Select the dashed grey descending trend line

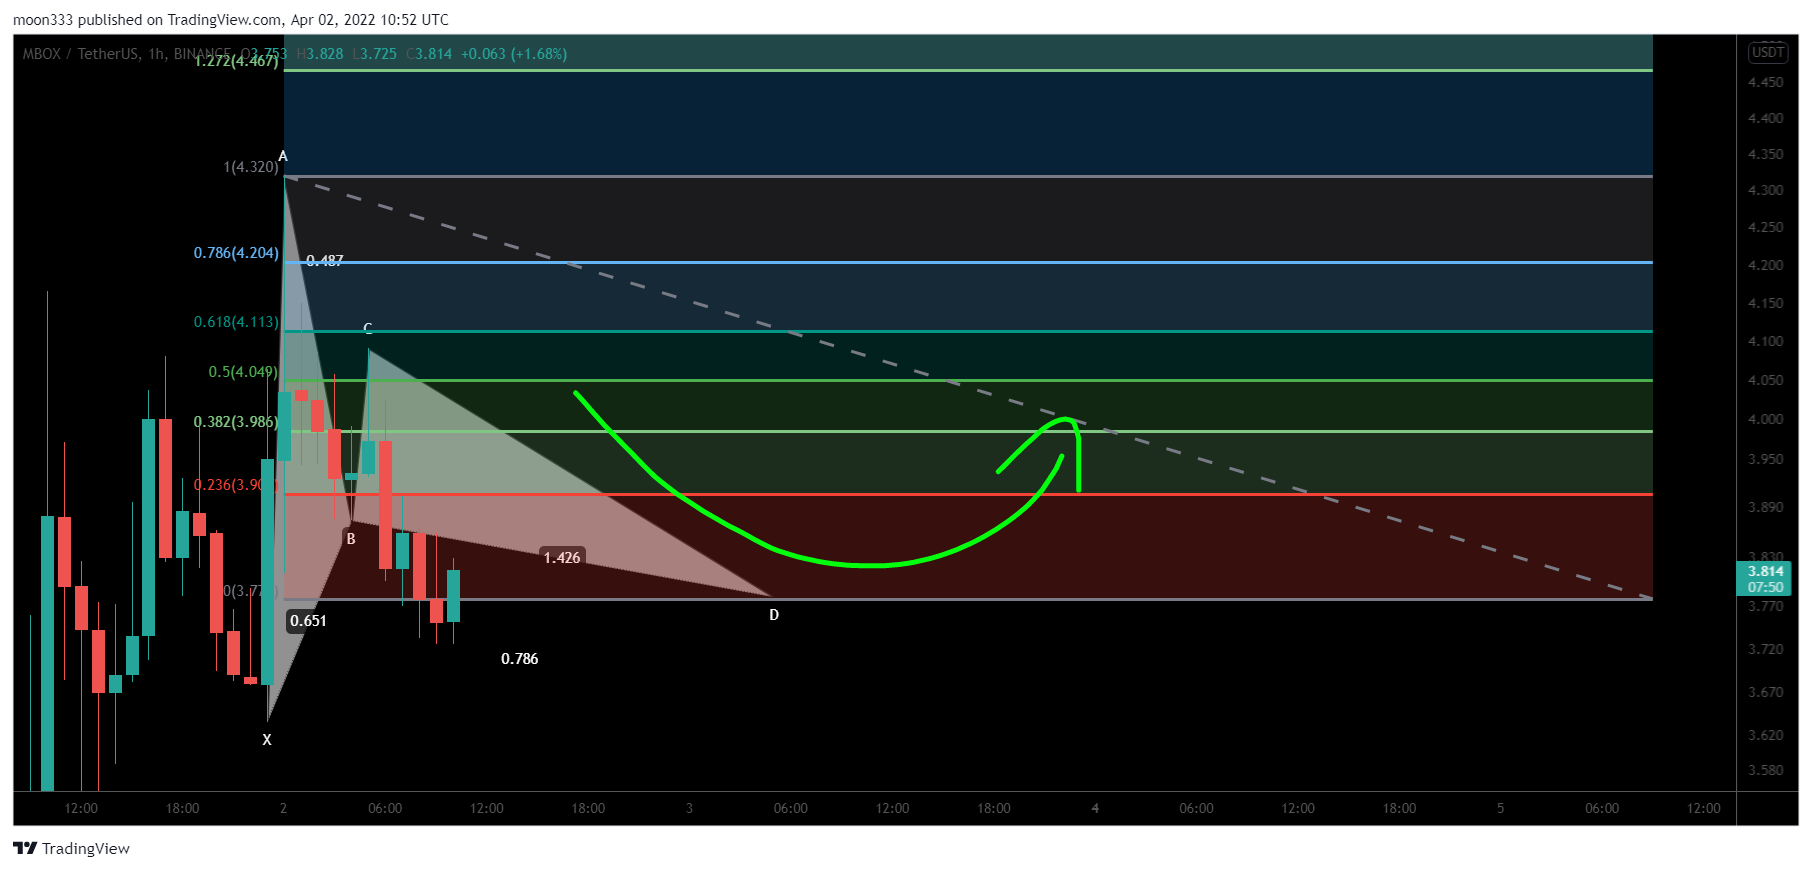tap(968, 388)
